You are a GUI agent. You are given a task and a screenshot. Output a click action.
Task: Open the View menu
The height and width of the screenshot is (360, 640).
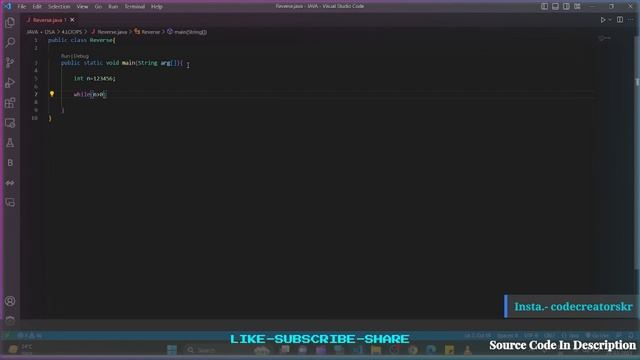click(82, 7)
